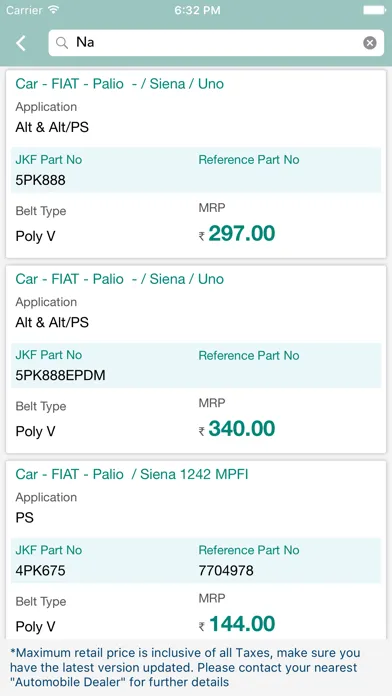Select JKF part number 5PK888EPDM

pos(60,376)
